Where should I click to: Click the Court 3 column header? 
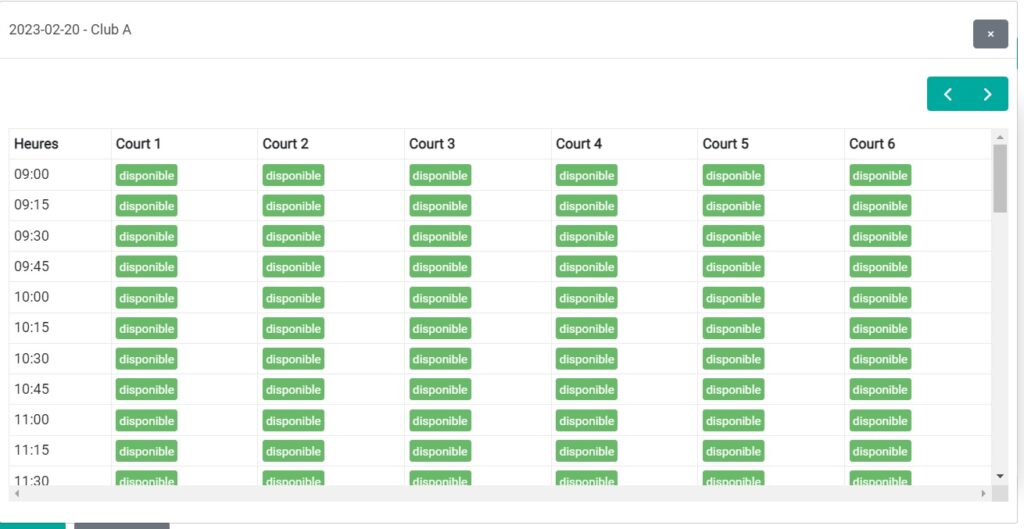tap(432, 144)
